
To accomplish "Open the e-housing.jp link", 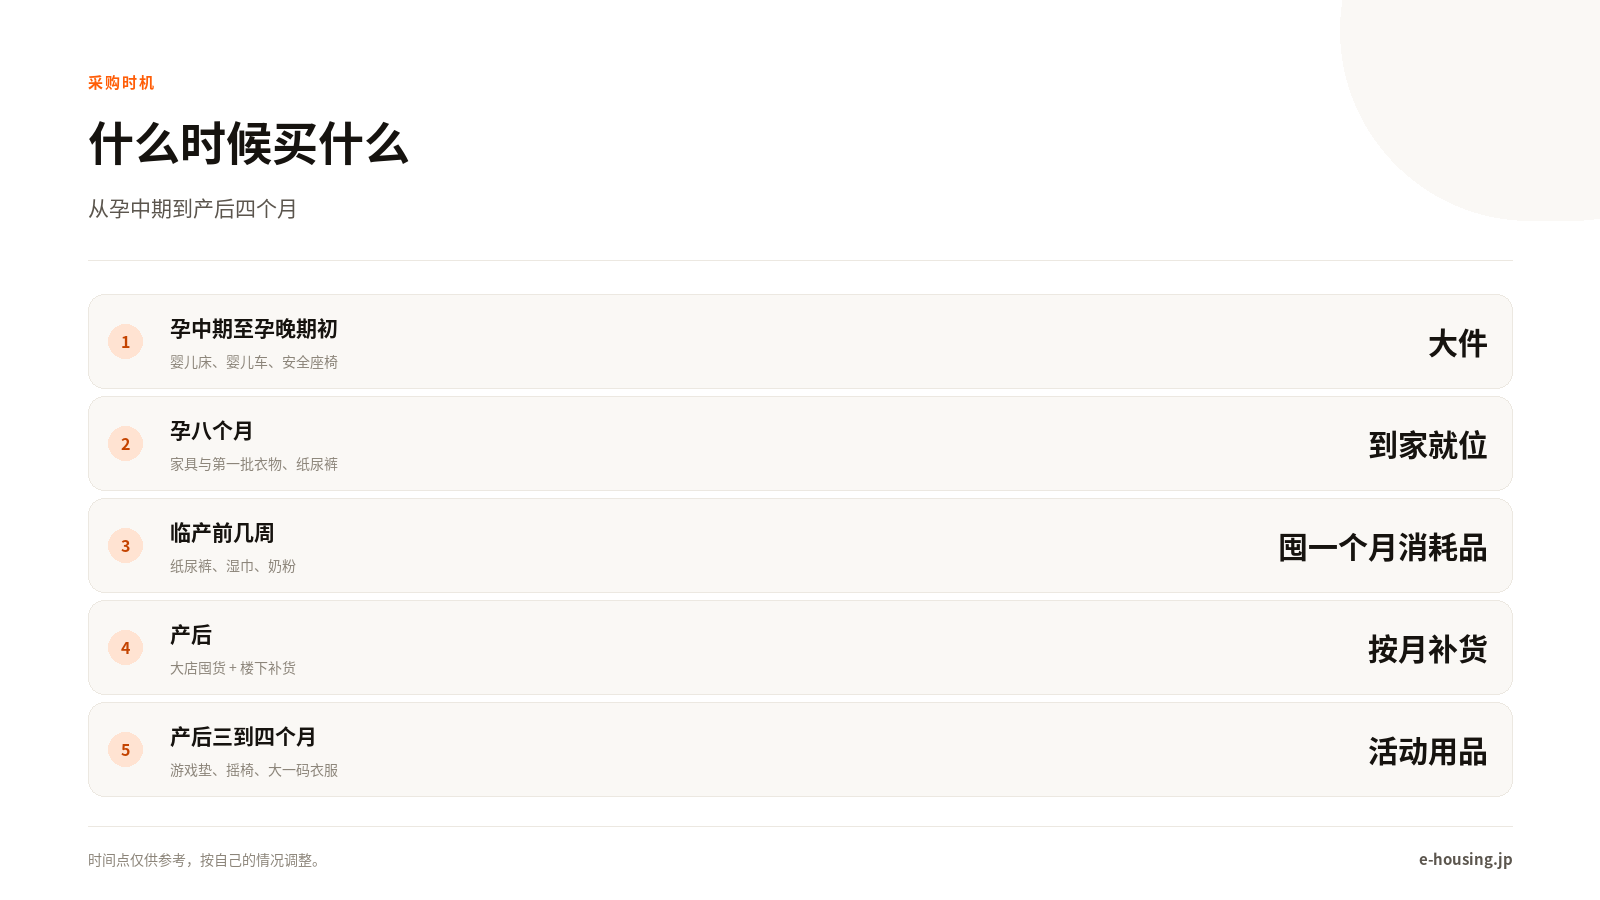I will tap(1465, 859).
